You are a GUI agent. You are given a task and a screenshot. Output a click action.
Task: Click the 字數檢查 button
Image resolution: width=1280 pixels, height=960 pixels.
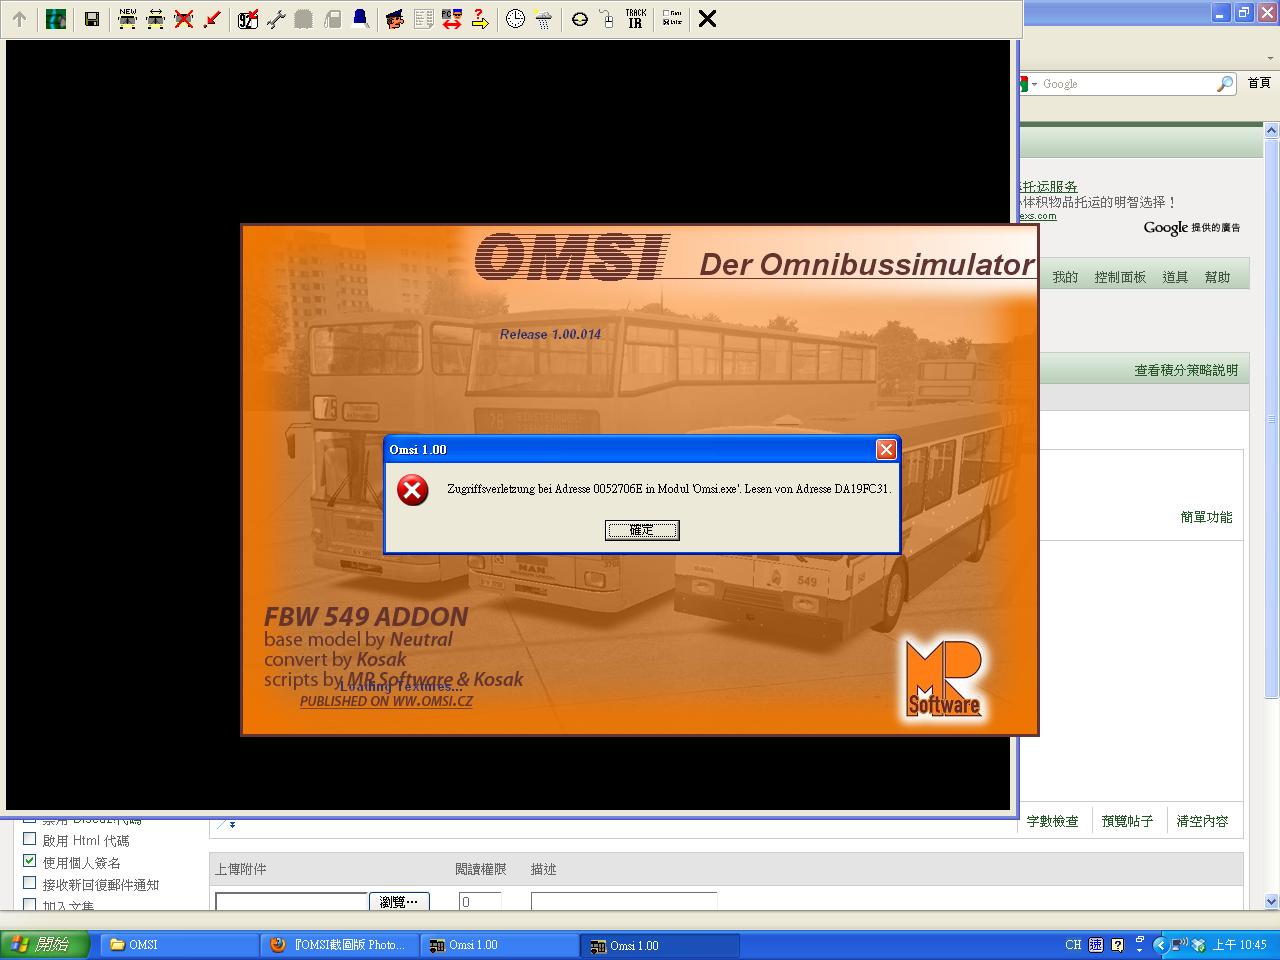click(x=1052, y=821)
